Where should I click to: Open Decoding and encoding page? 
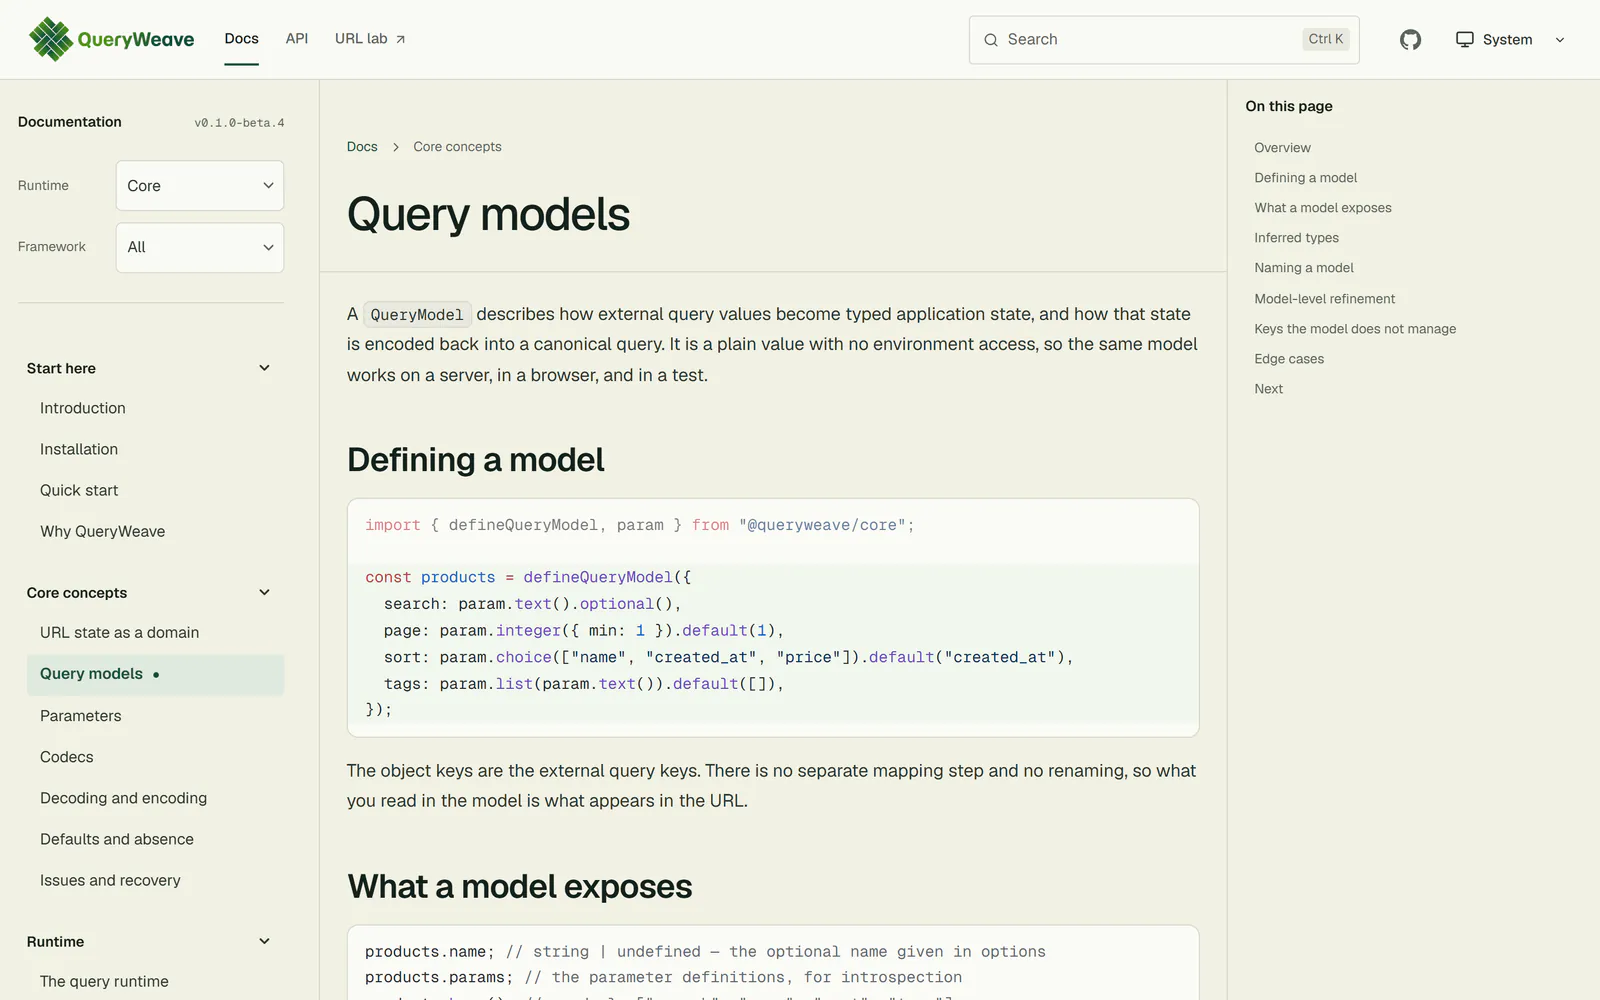pos(124,798)
